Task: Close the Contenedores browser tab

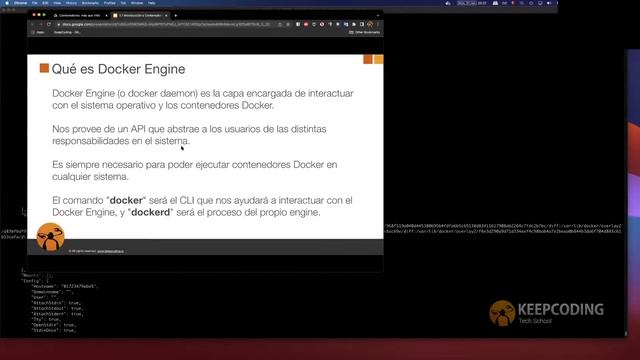Action: click(x=106, y=16)
